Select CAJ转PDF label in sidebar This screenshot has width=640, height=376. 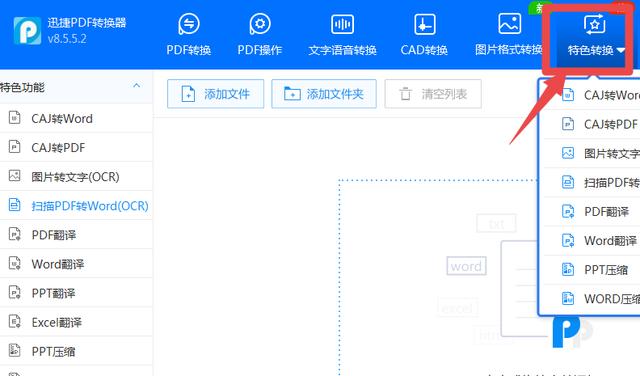(58, 147)
